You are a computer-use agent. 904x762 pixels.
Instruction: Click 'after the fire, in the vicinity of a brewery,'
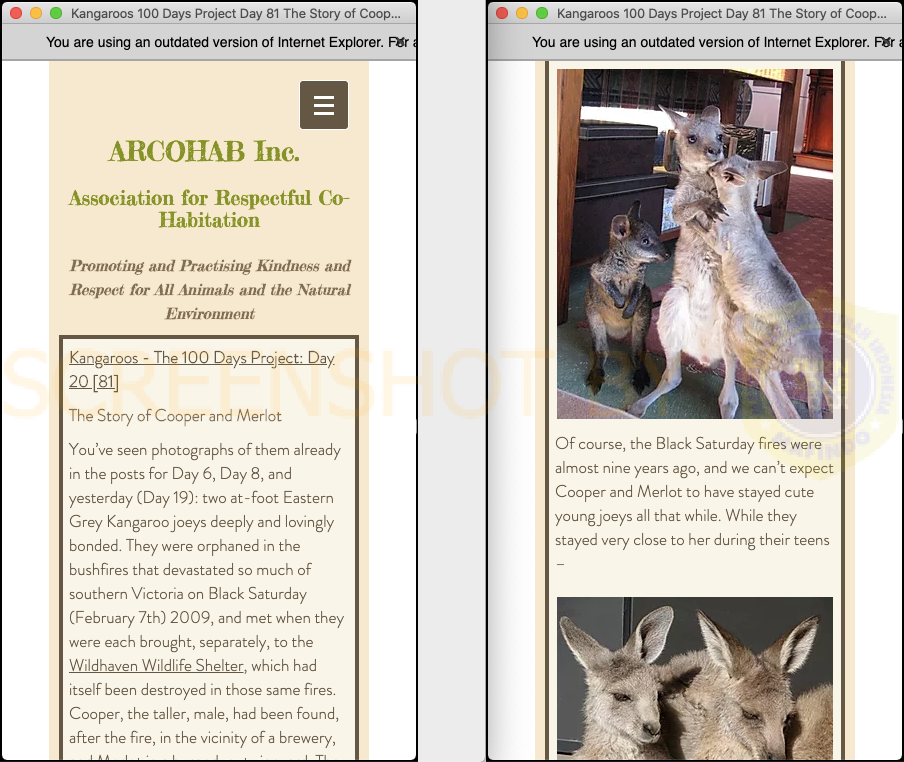point(202,738)
